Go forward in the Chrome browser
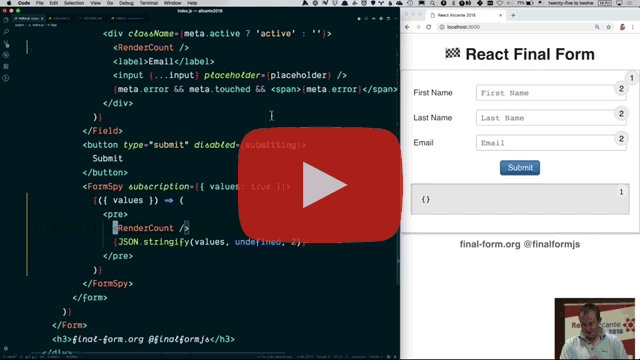This screenshot has height=360, width=640. pyautogui.click(x=418, y=27)
